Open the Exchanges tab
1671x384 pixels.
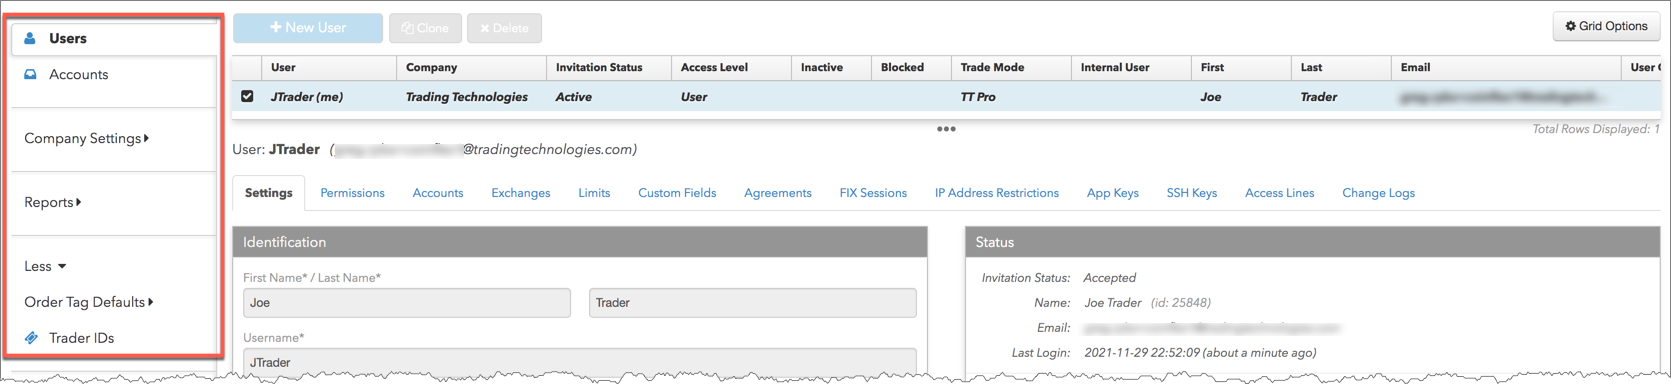pyautogui.click(x=520, y=193)
